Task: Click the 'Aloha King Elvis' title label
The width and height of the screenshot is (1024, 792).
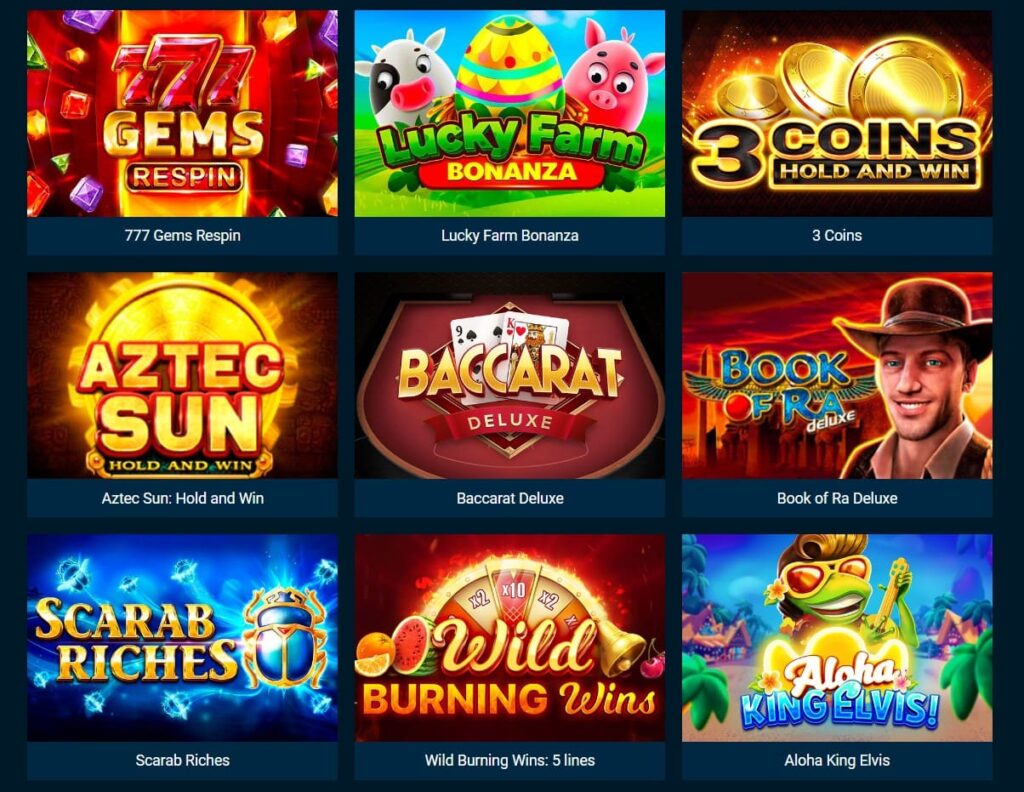Action: [837, 760]
